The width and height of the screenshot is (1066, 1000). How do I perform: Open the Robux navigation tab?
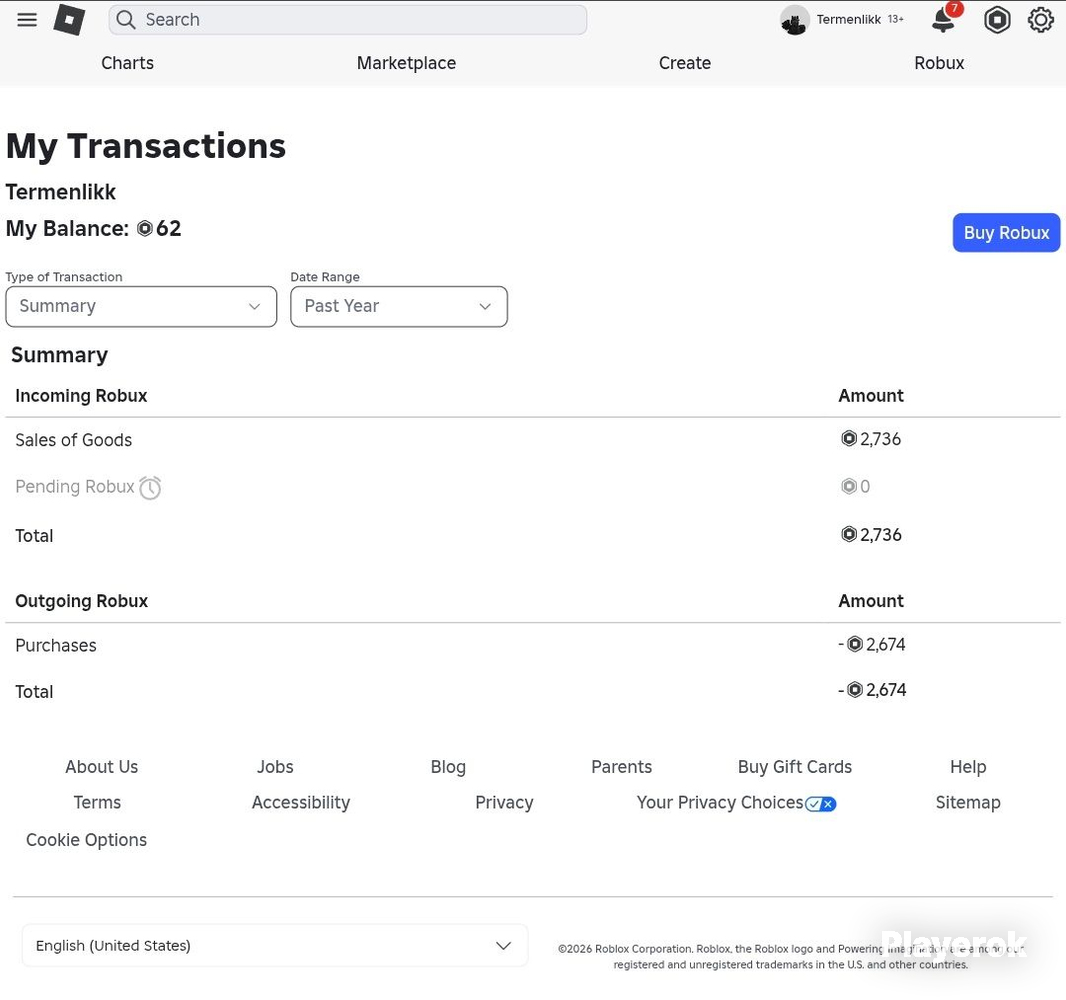point(939,63)
